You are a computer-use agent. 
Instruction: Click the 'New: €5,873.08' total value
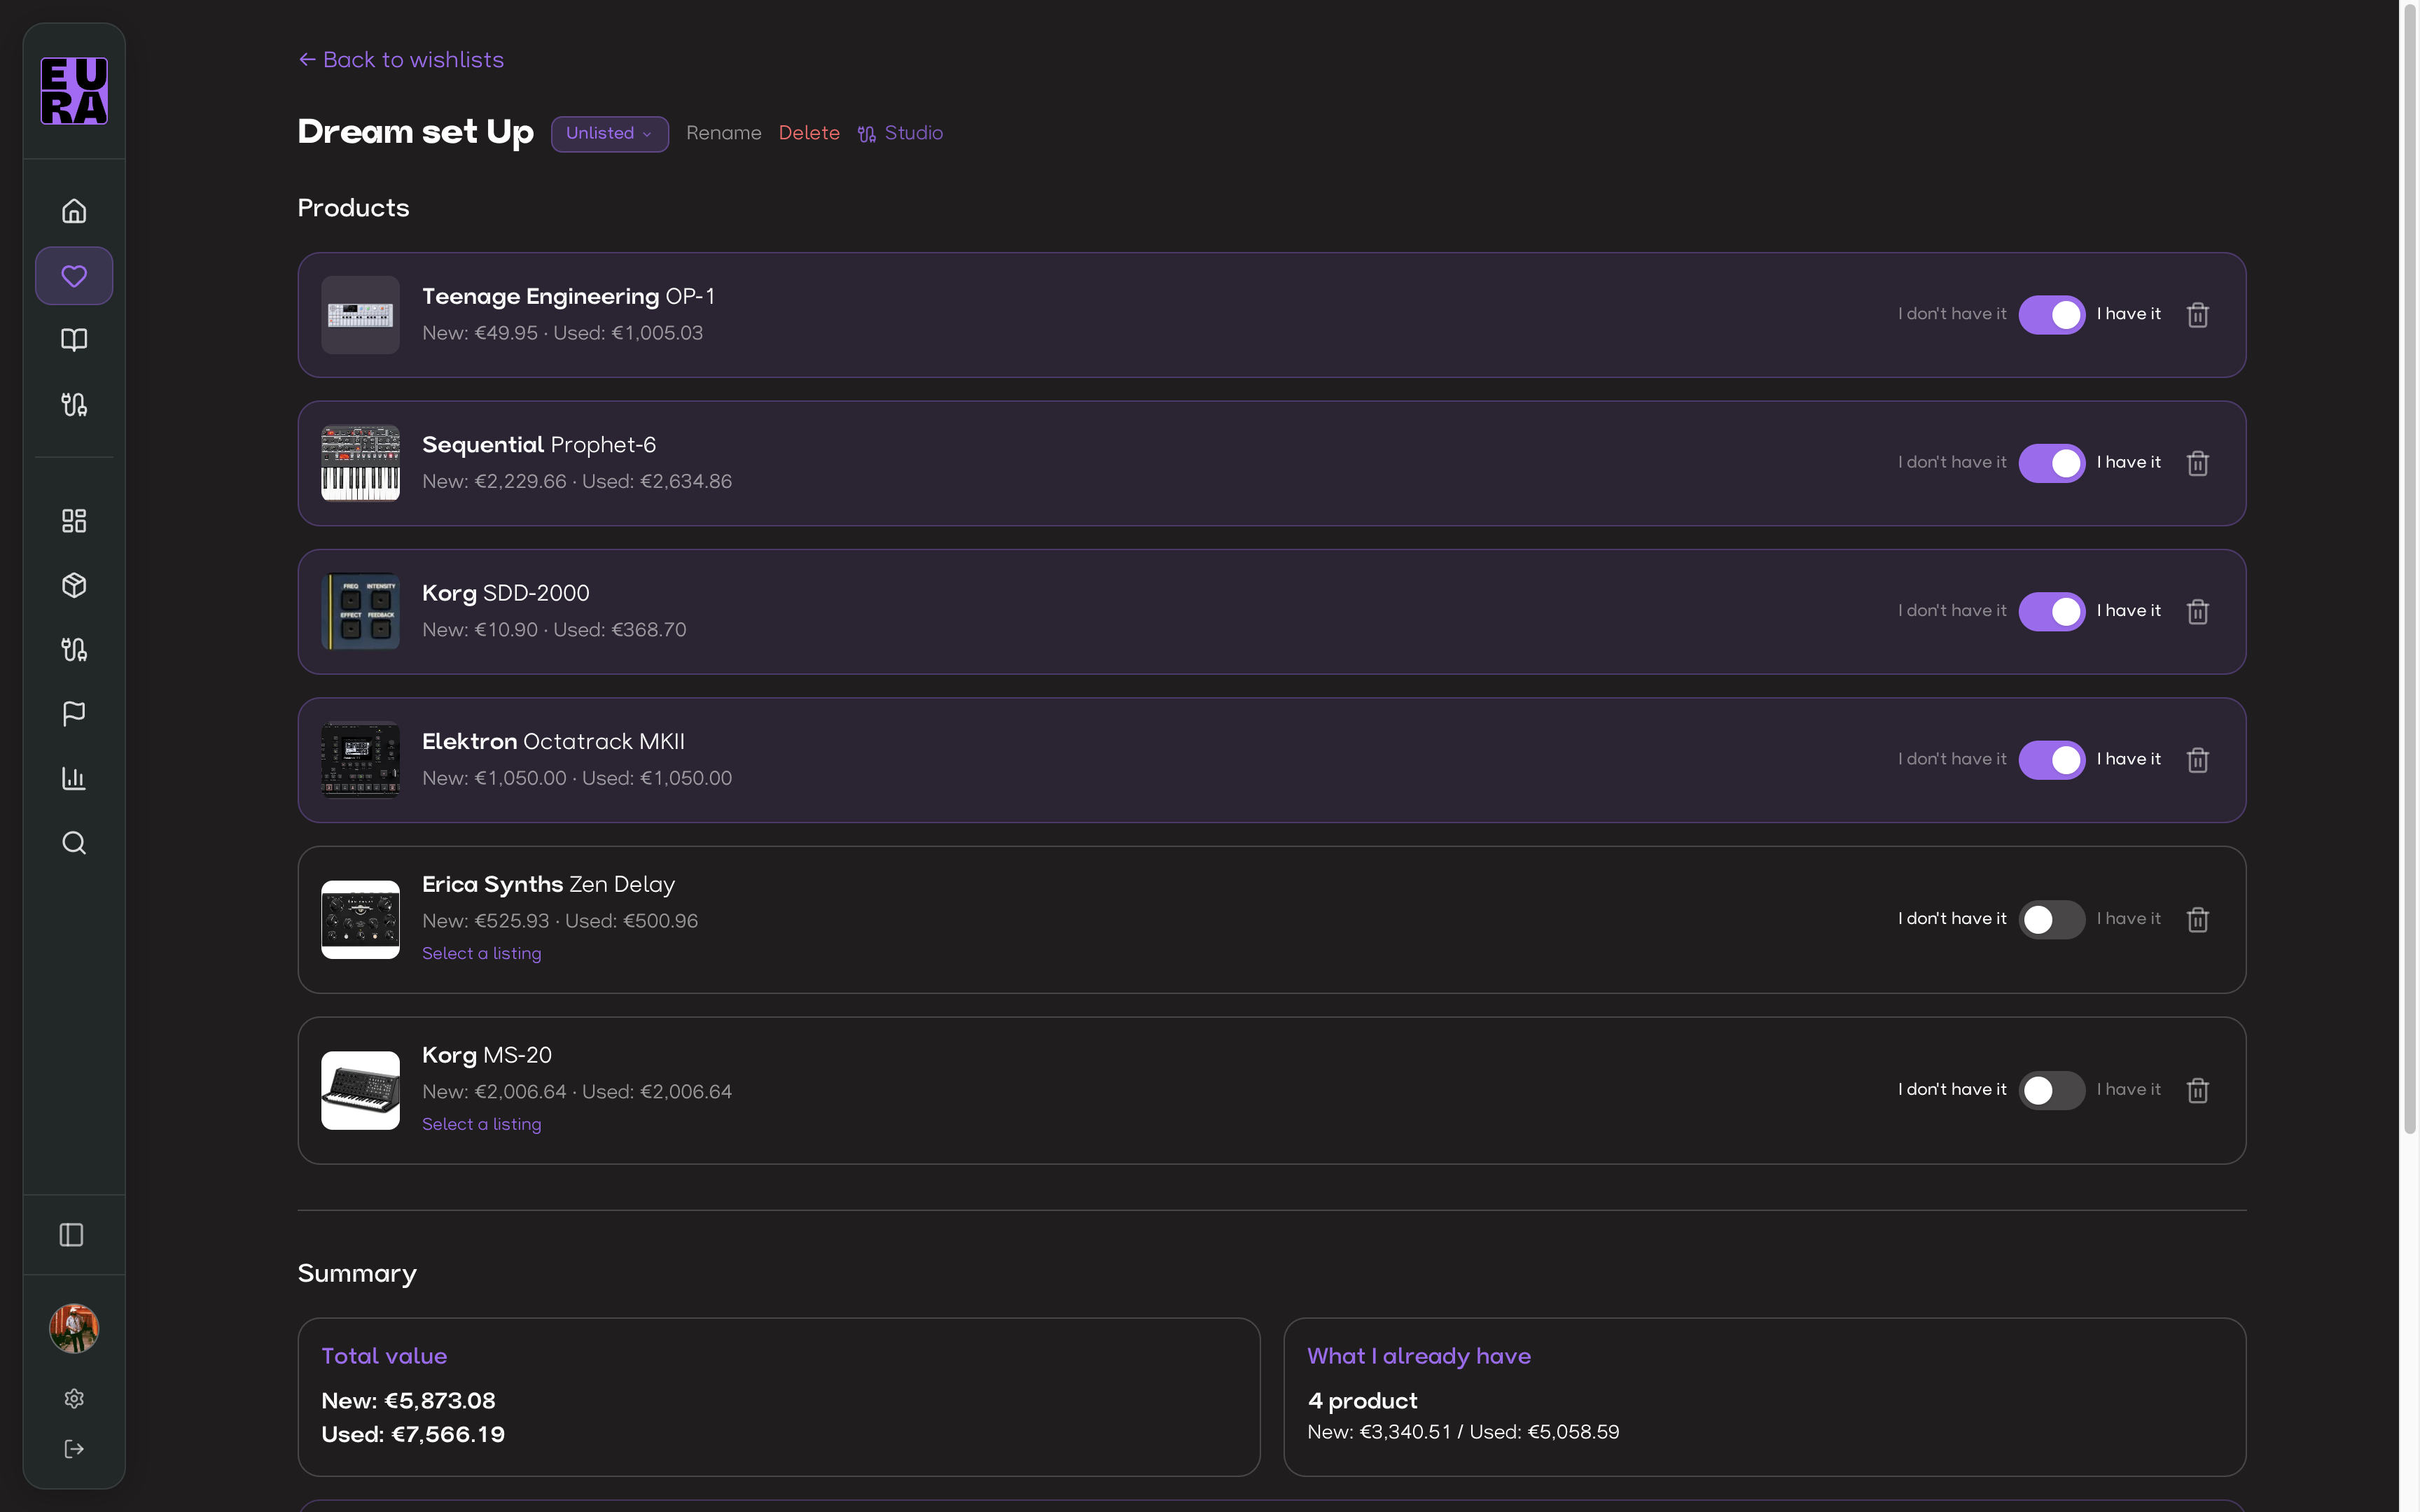(x=408, y=1401)
